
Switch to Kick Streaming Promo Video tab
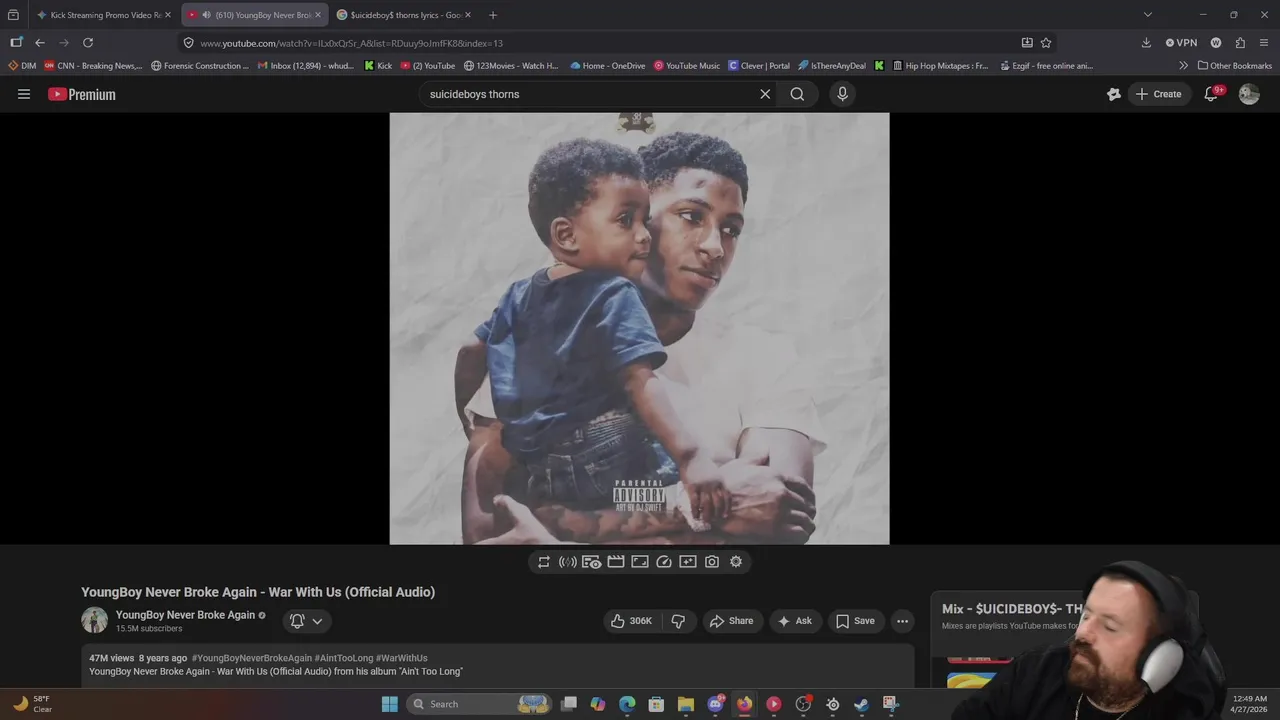[104, 15]
